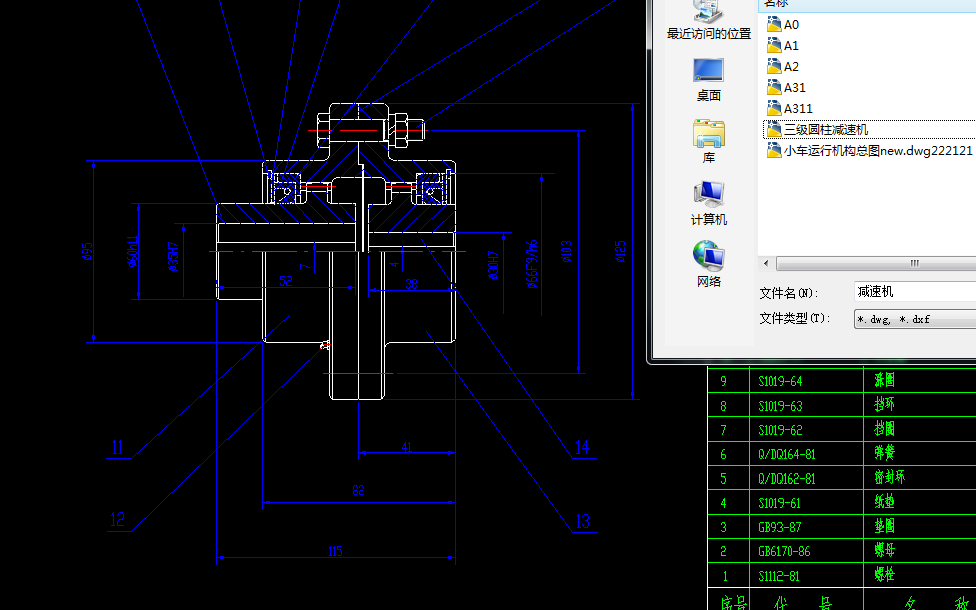Go to 桌面 (Desktop) in the places sidebar
This screenshot has width=976, height=610.
(708, 78)
